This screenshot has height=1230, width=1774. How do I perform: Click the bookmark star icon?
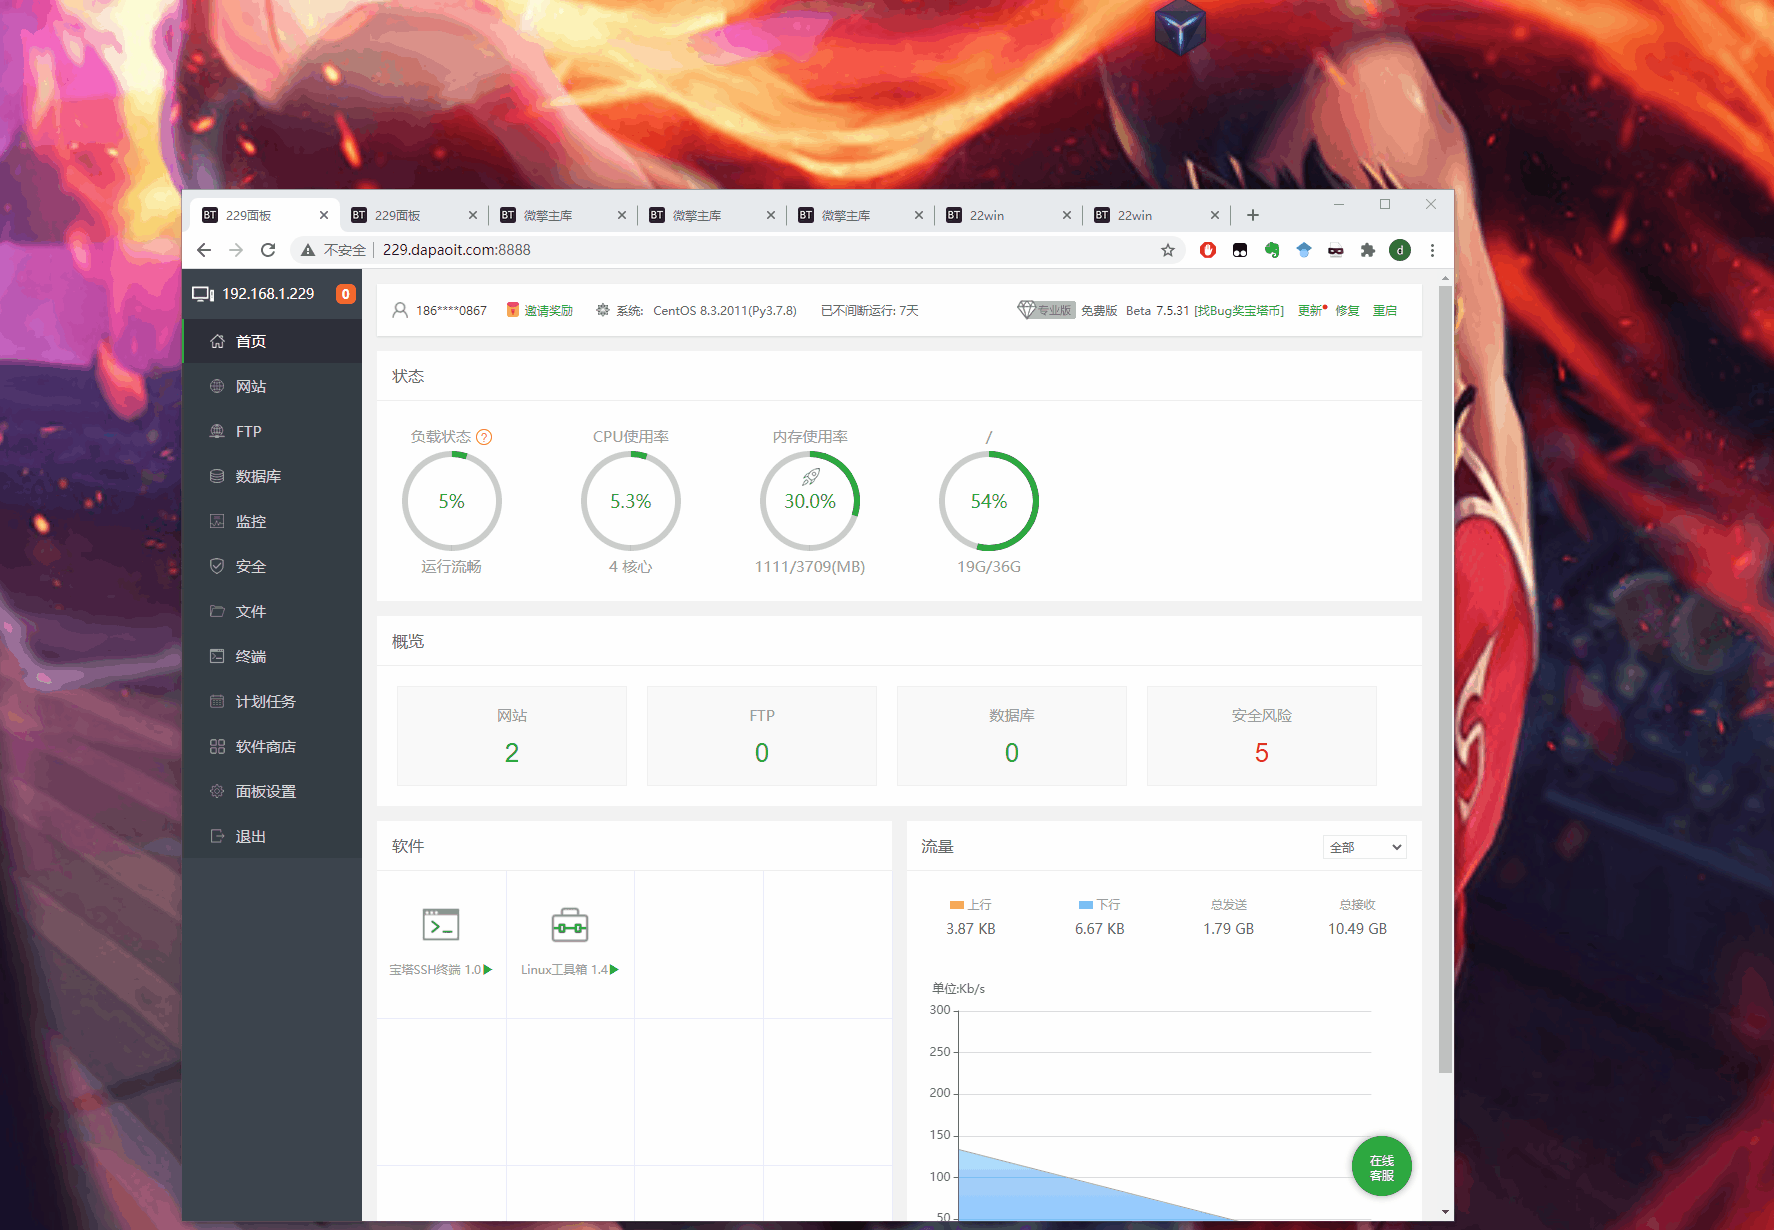click(x=1168, y=250)
